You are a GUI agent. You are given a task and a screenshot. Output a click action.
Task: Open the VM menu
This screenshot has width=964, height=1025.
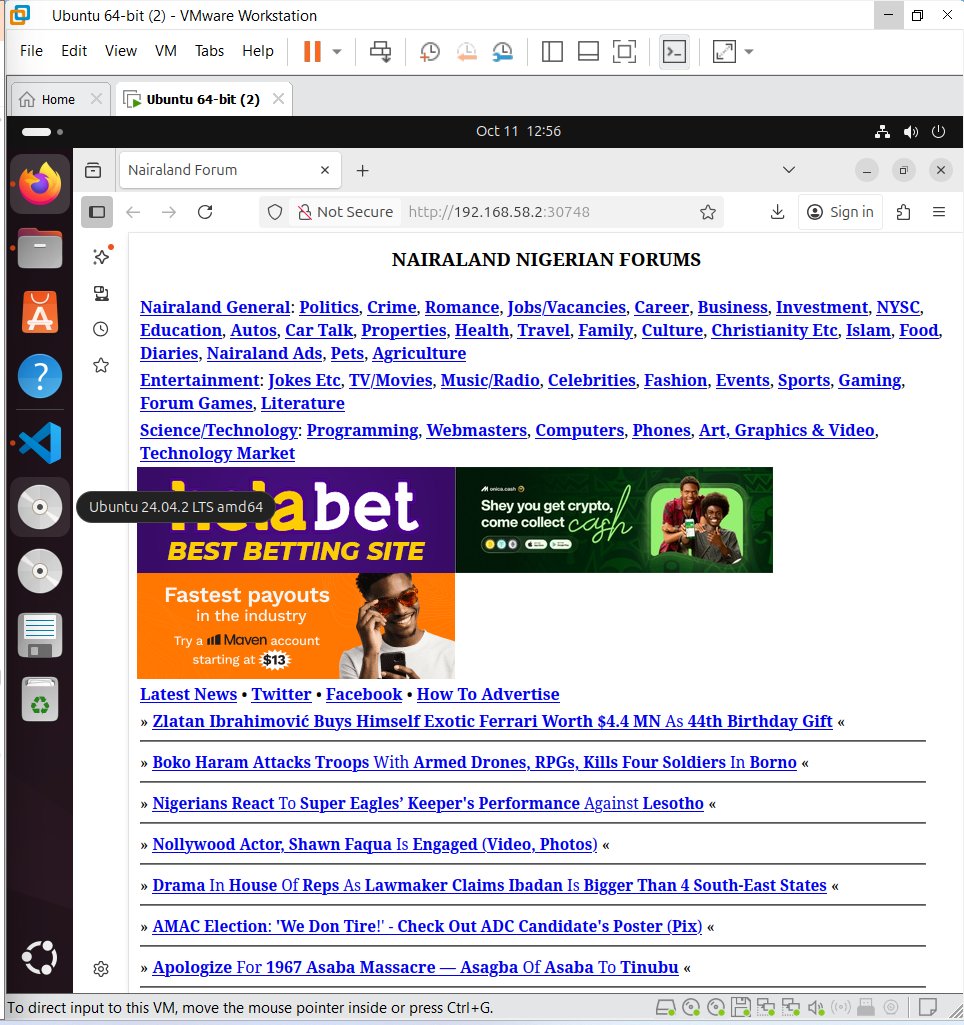pos(165,50)
